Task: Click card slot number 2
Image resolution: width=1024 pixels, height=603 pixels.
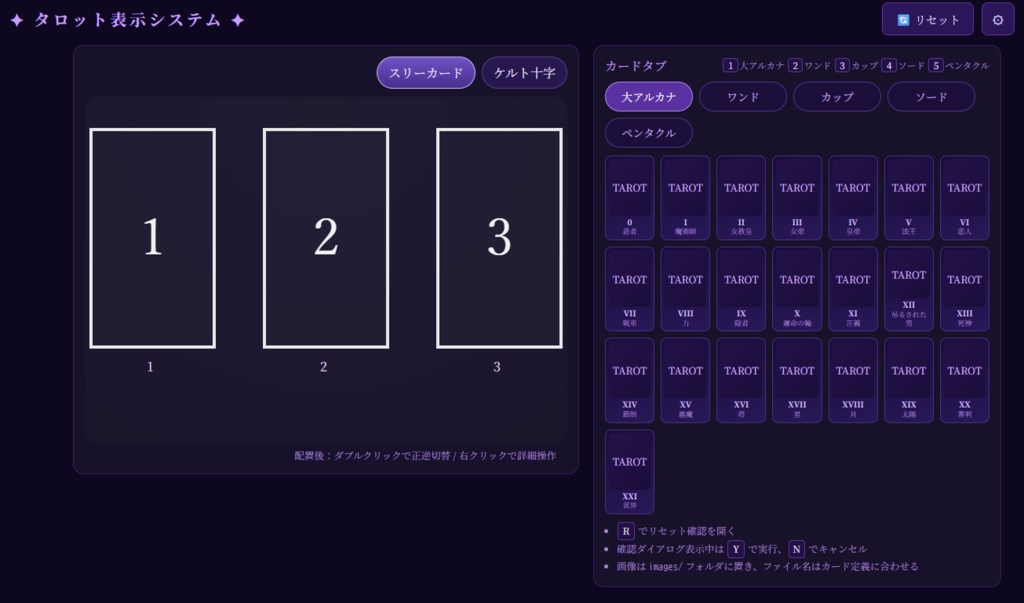Action: point(324,237)
